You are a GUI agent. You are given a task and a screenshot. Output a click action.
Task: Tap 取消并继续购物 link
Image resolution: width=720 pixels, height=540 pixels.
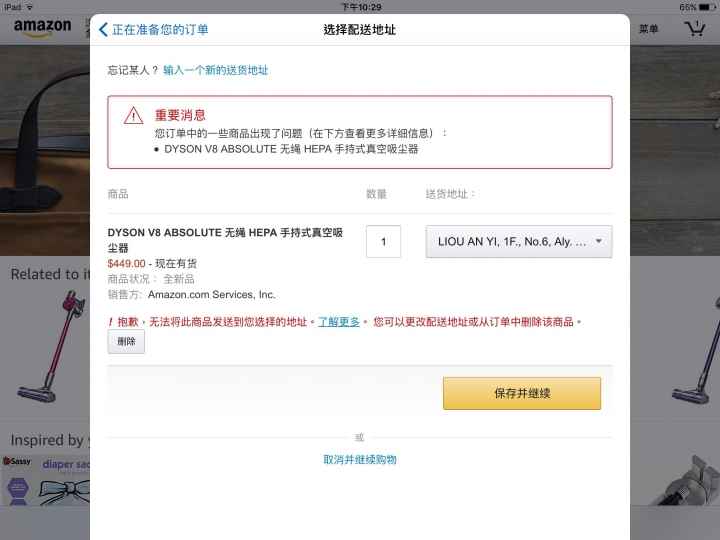pos(360,460)
